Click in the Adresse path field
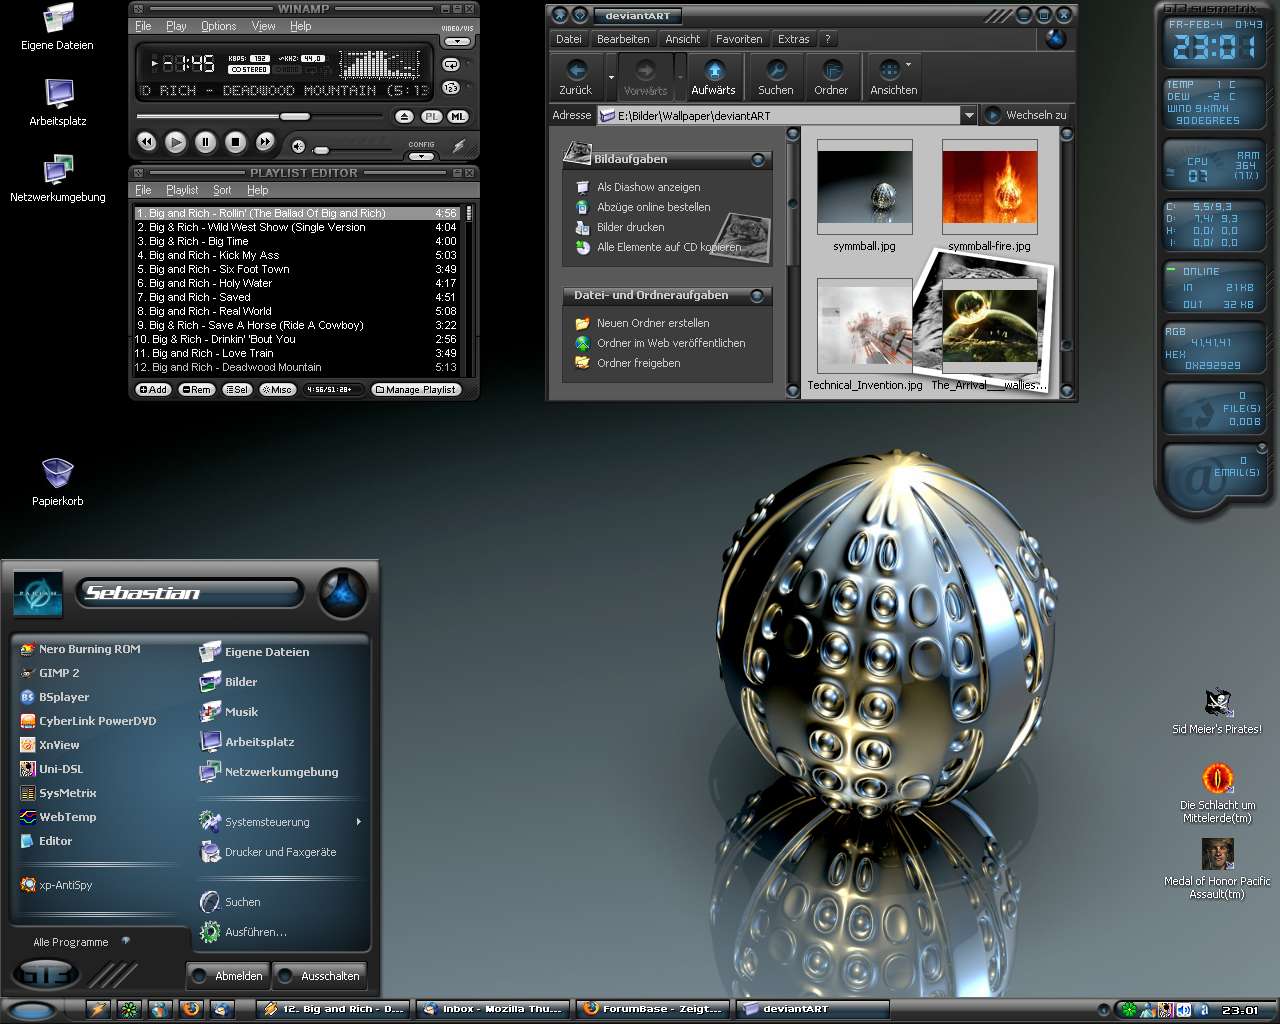1280x1024 pixels. [x=778, y=116]
